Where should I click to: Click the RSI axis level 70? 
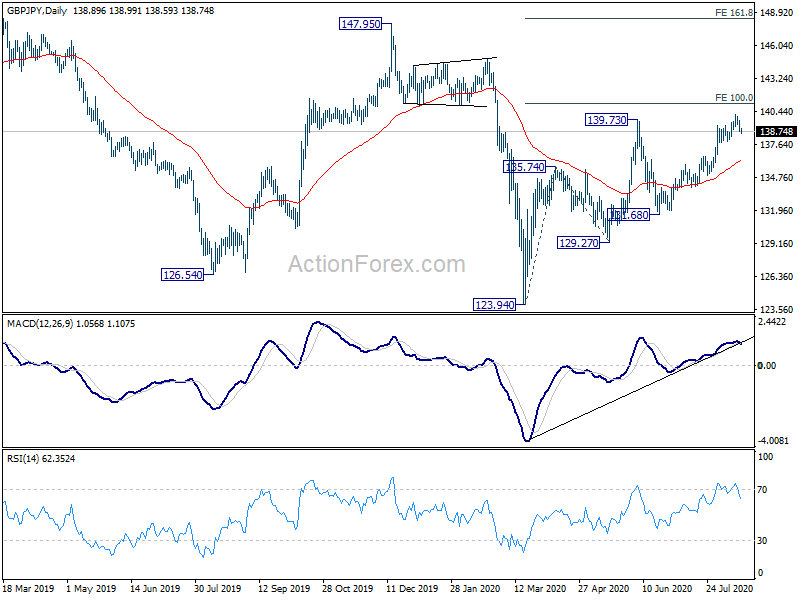point(762,490)
